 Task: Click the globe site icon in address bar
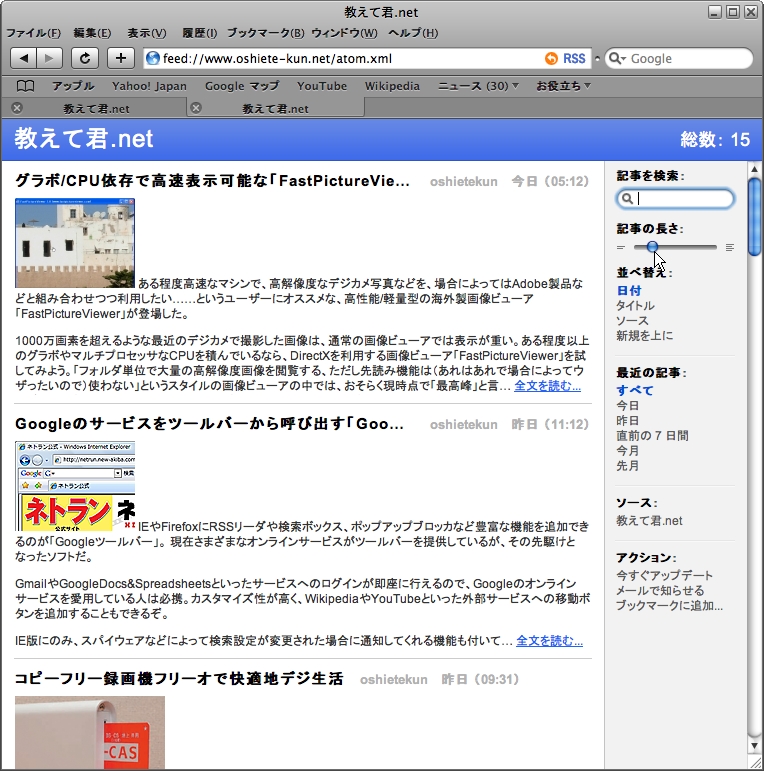tap(153, 59)
